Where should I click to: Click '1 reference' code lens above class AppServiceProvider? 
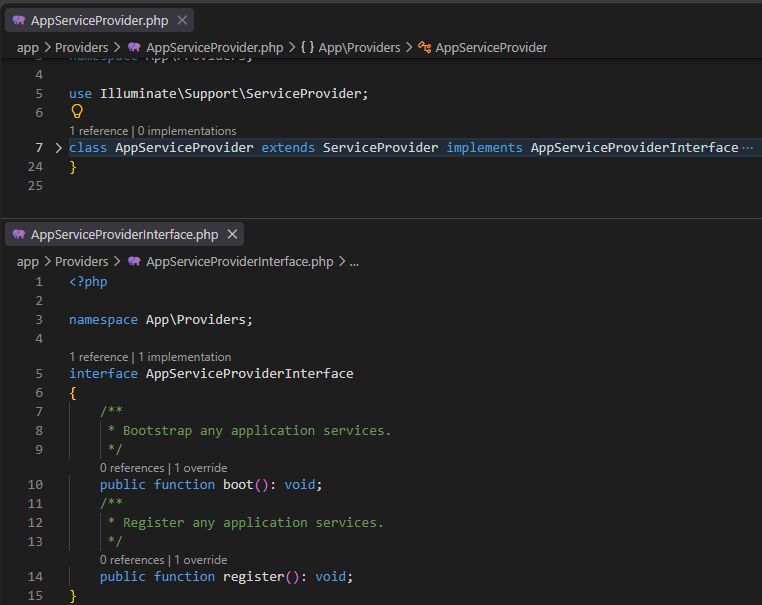point(99,131)
